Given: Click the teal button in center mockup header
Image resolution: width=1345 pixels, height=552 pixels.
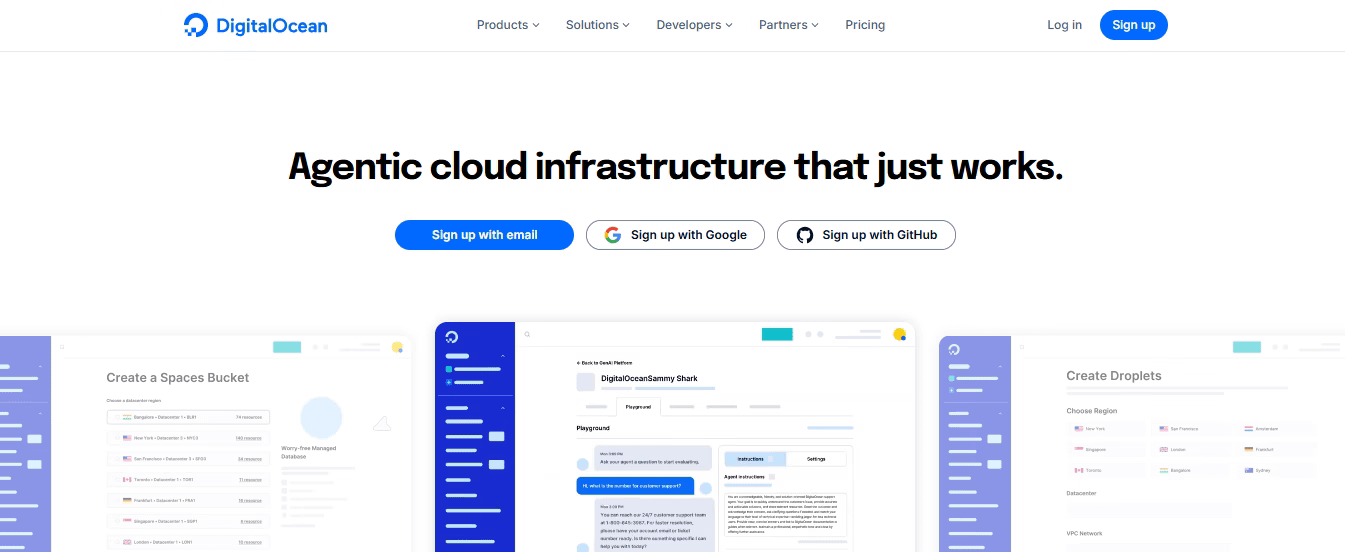Looking at the screenshot, I should 777,334.
